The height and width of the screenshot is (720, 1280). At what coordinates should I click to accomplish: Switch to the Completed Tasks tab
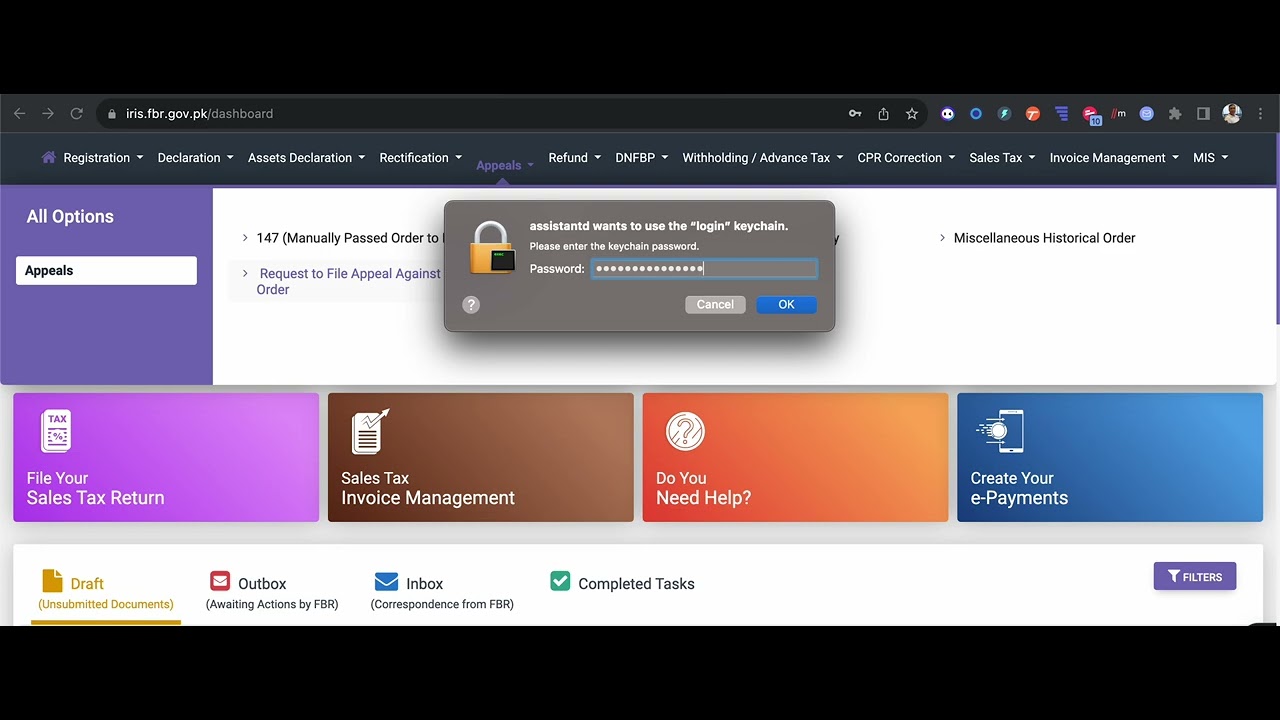pos(622,583)
